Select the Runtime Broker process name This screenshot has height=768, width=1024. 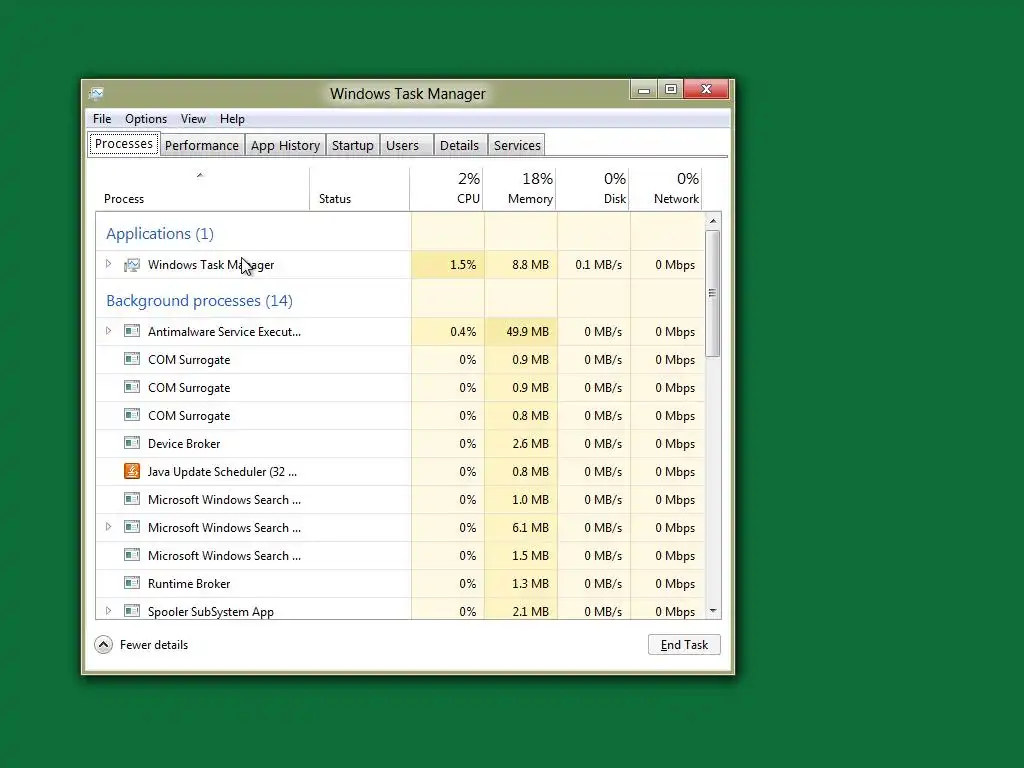click(x=189, y=584)
